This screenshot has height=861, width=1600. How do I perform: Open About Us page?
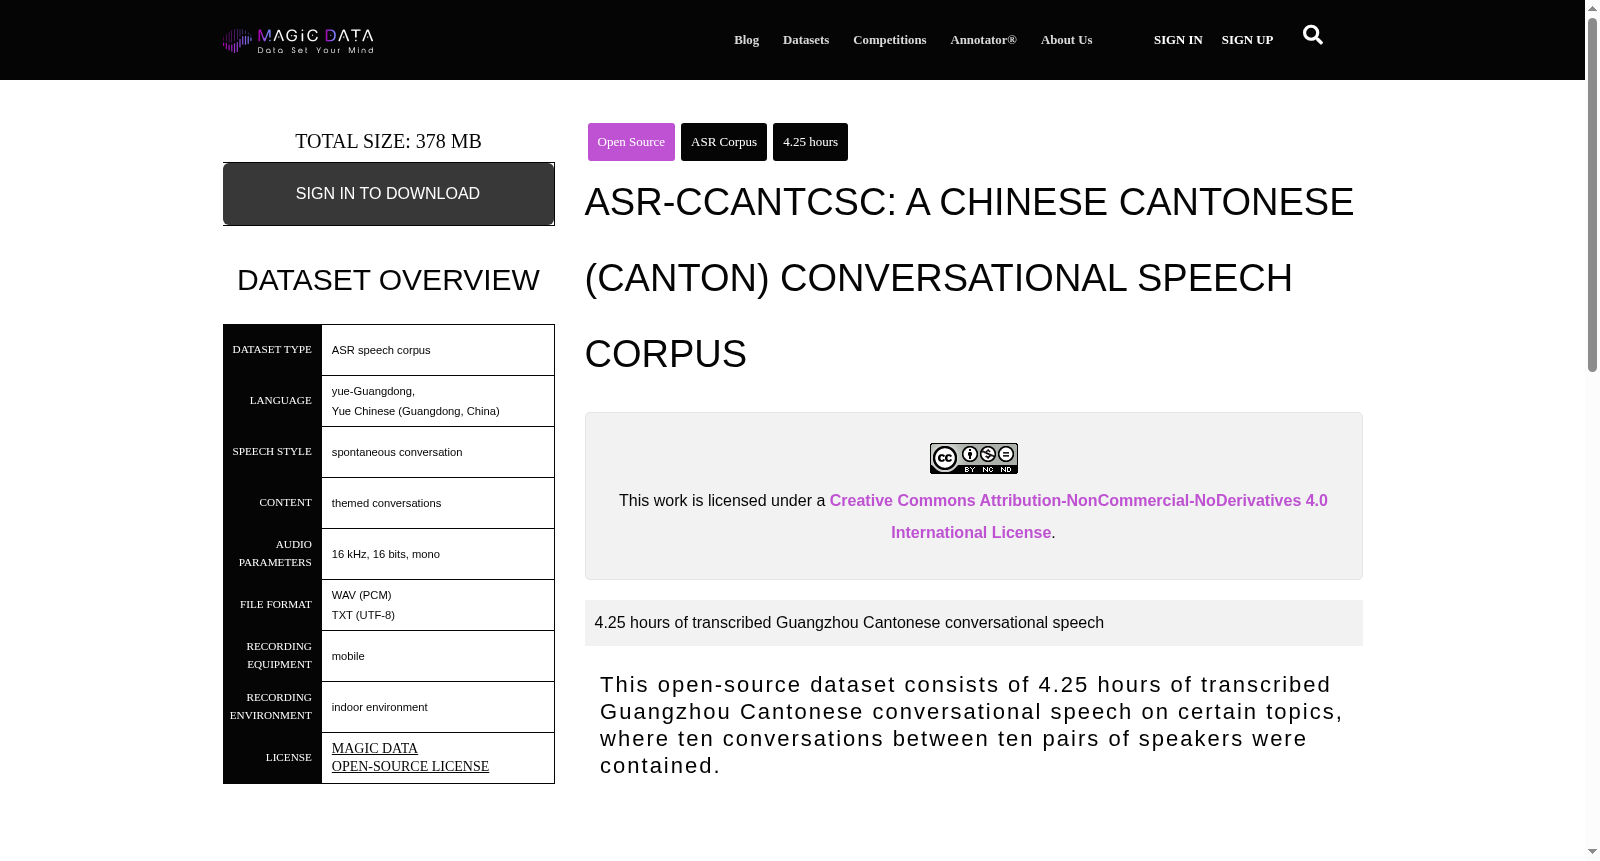click(1066, 40)
